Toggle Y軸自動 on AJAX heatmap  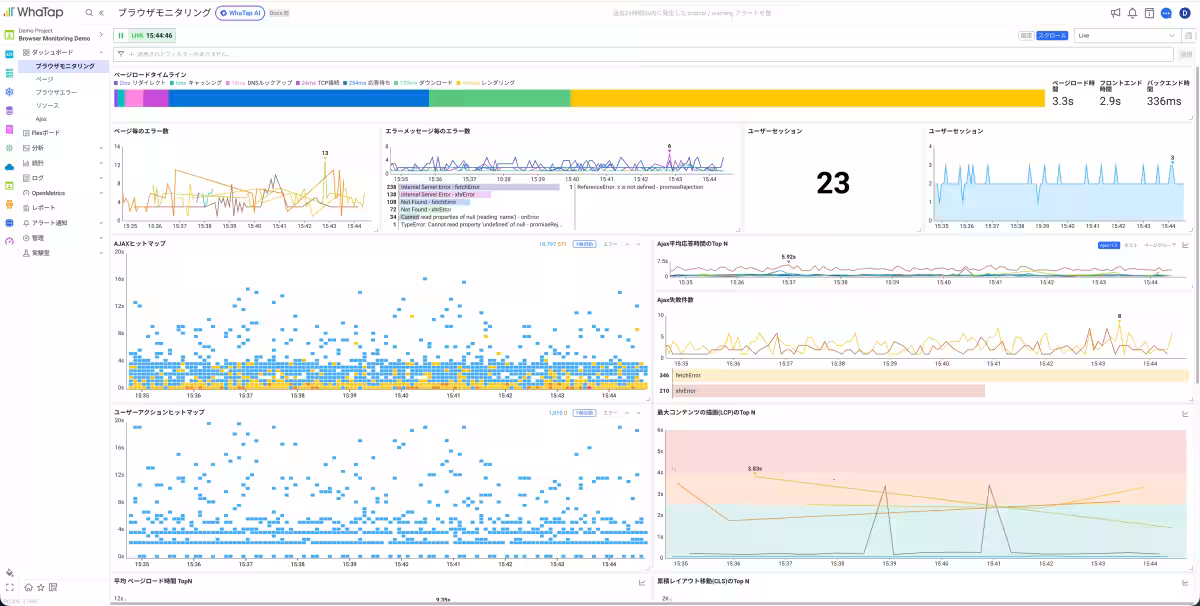tap(584, 244)
